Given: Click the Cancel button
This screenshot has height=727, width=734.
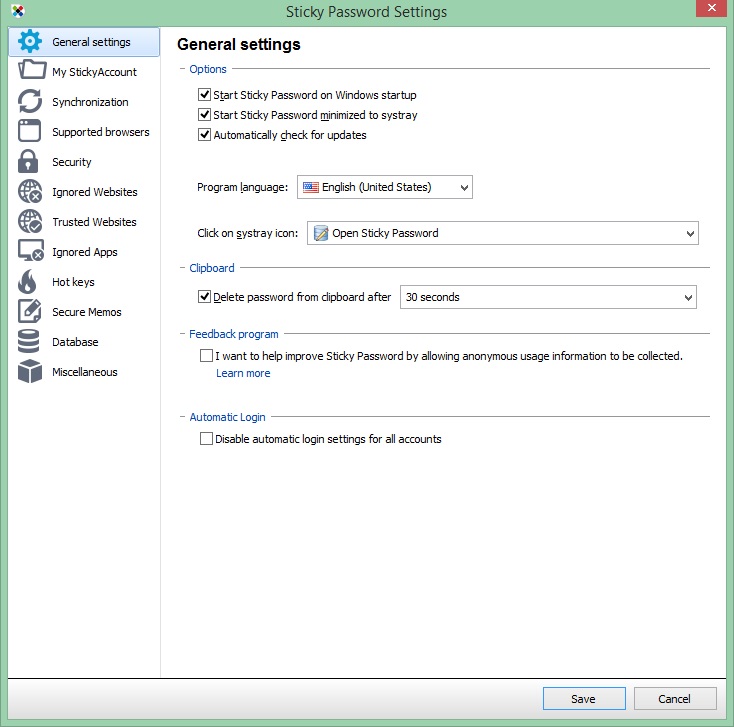Looking at the screenshot, I should tap(675, 698).
